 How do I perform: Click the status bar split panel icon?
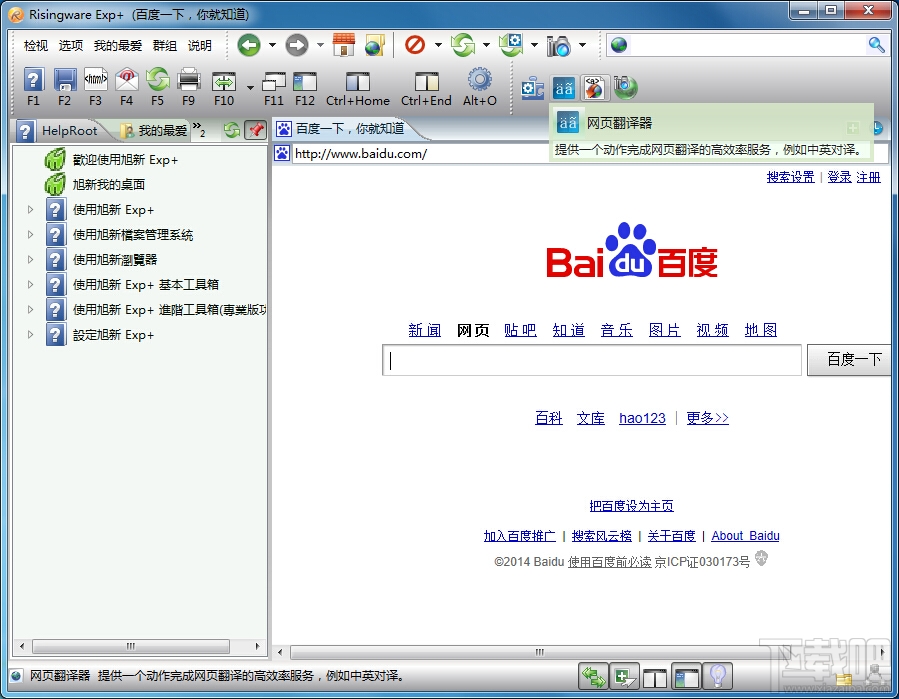coord(655,677)
